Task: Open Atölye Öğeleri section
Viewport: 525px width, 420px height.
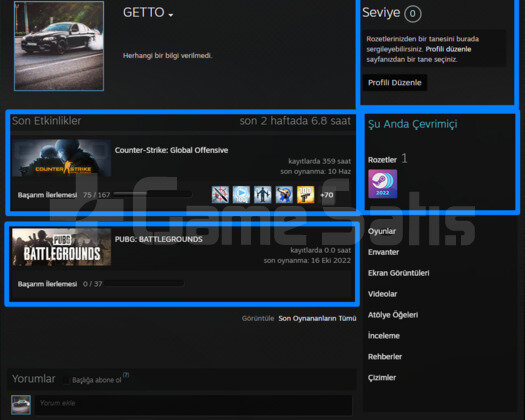Action: pyautogui.click(x=393, y=315)
